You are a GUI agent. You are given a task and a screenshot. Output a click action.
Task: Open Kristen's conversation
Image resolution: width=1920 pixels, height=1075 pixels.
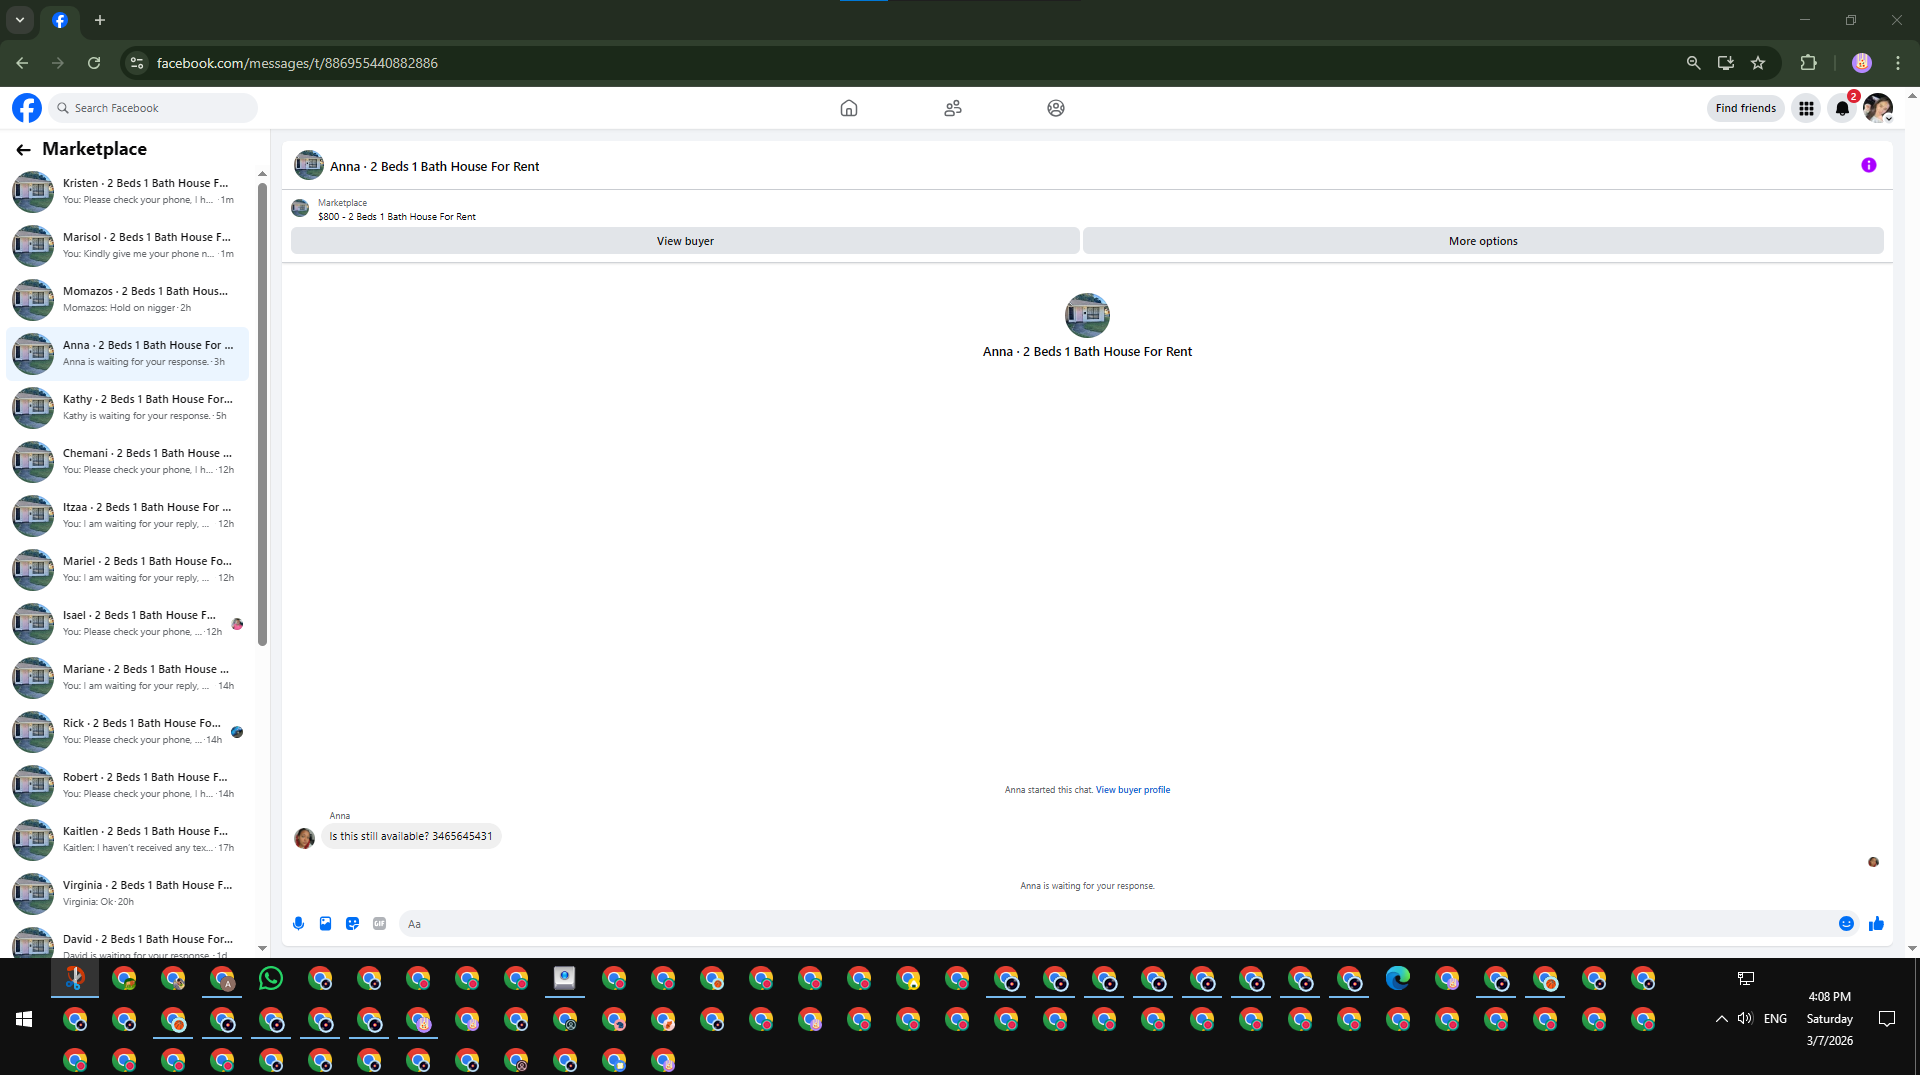click(x=127, y=192)
